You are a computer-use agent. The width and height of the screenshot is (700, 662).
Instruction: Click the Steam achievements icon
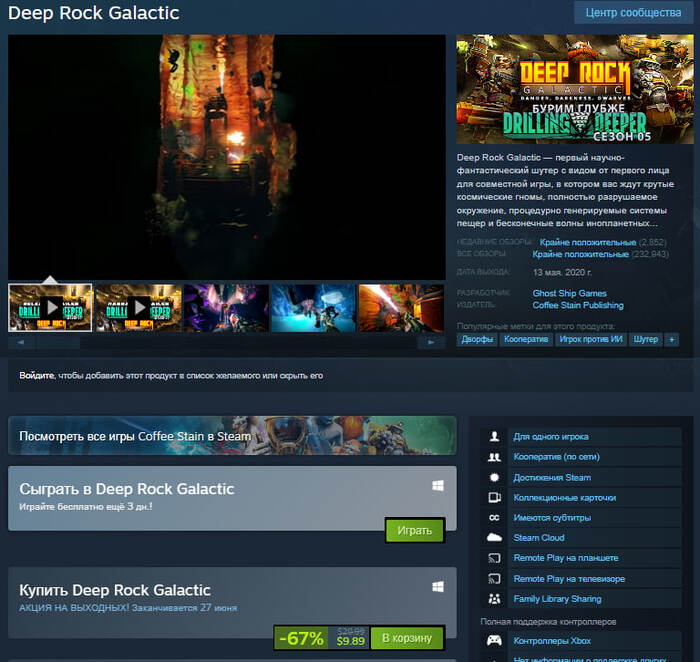coord(494,477)
